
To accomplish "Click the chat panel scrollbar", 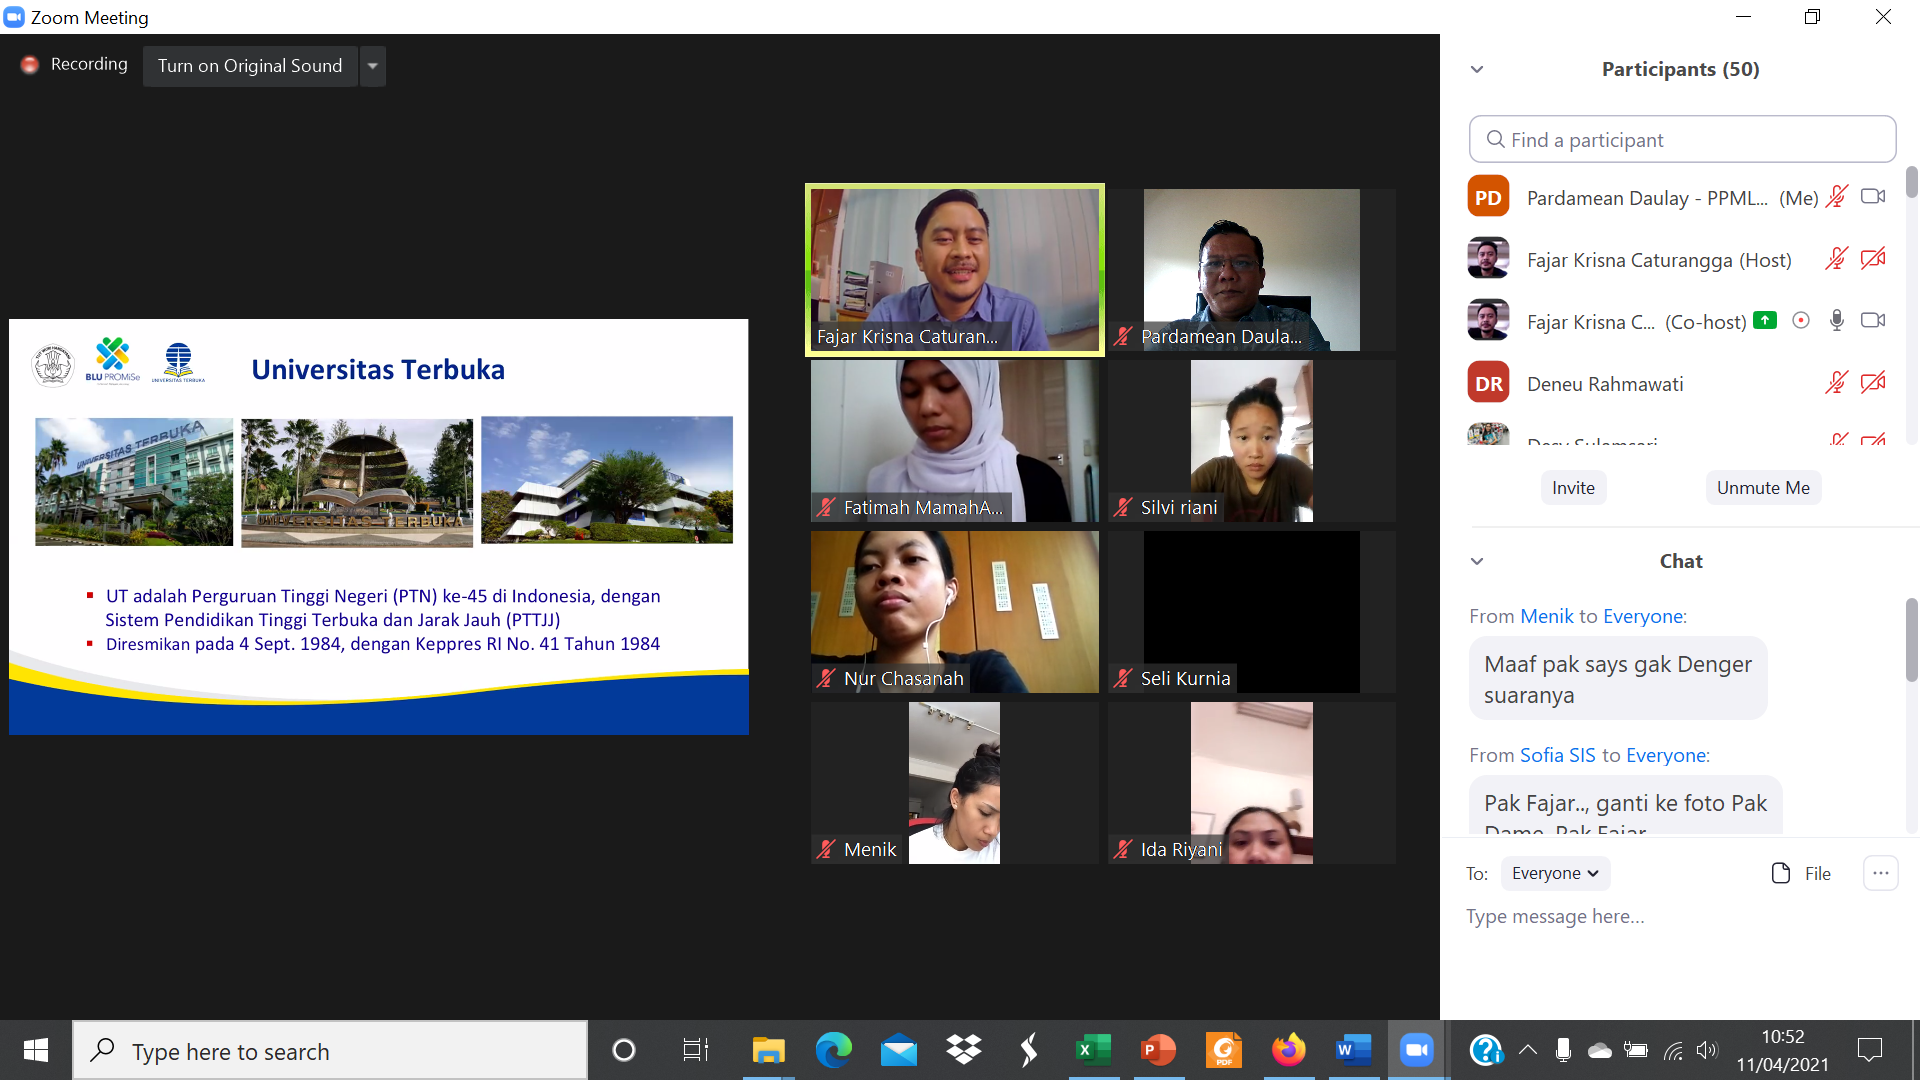I will pyautogui.click(x=1911, y=640).
